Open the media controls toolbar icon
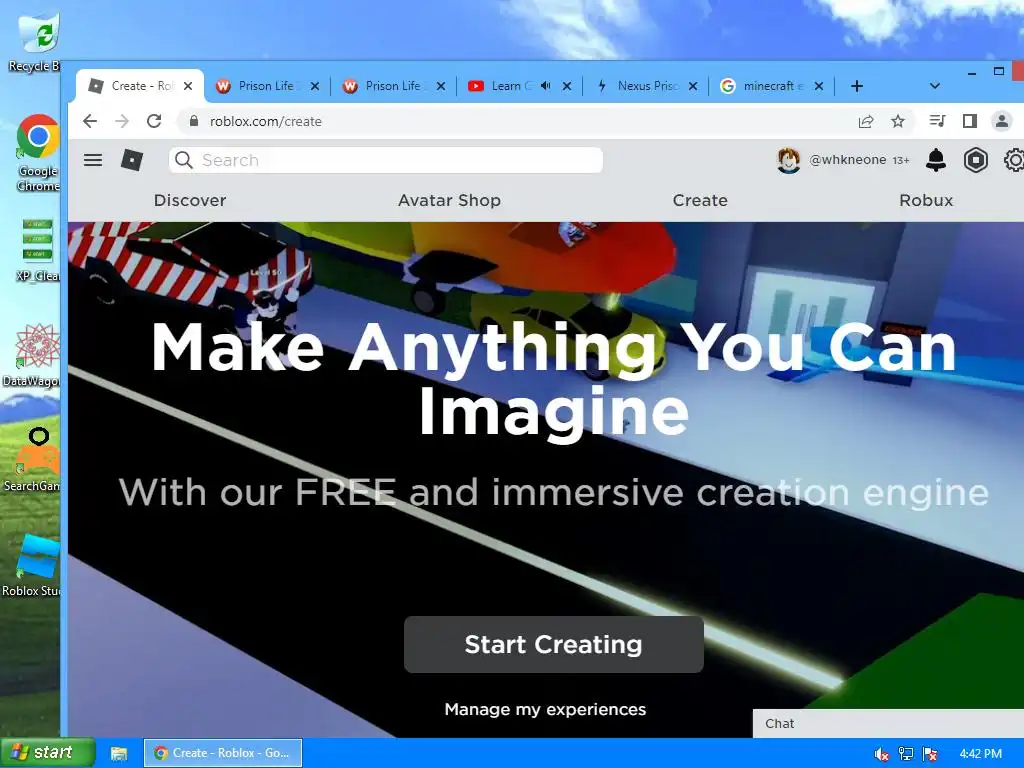The height and width of the screenshot is (768, 1024). (937, 121)
